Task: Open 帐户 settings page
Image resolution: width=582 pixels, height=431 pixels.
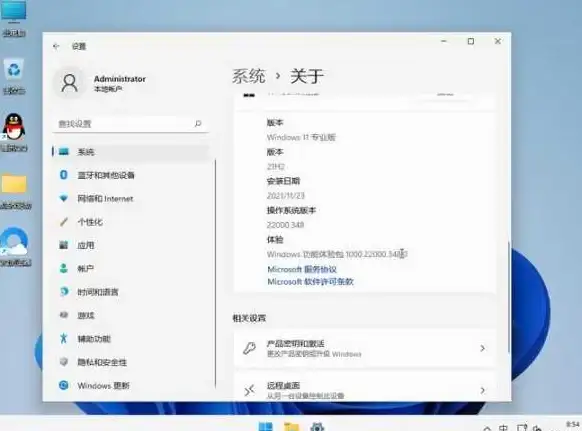Action: click(131, 268)
